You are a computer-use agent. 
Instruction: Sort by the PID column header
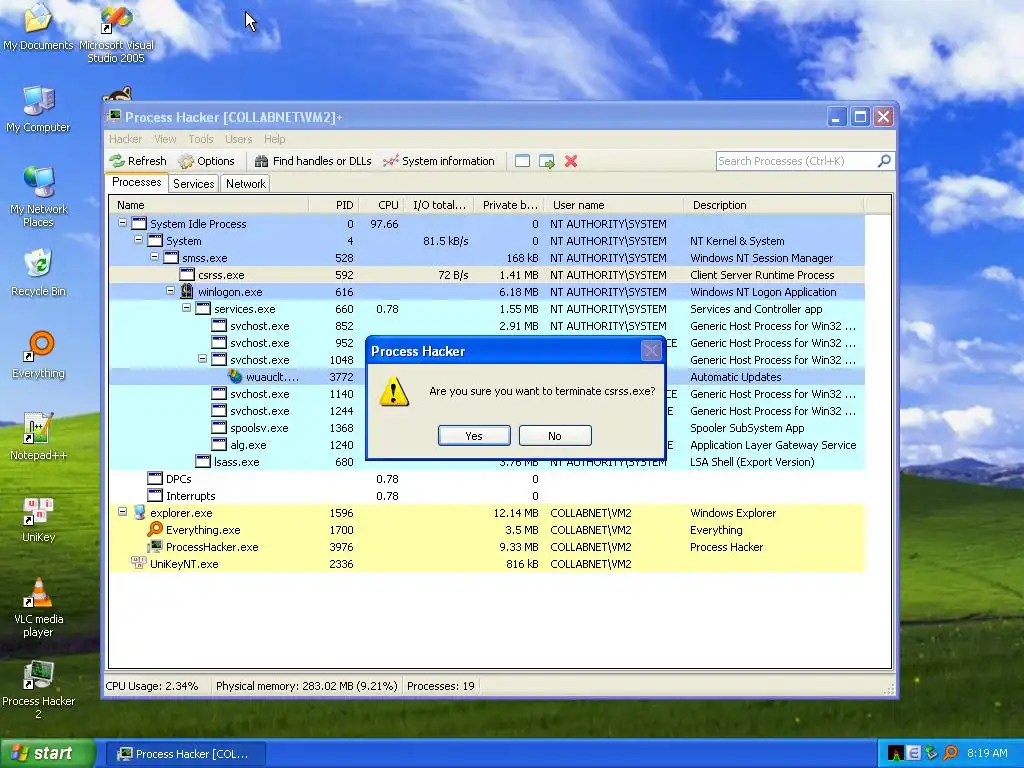(334, 205)
